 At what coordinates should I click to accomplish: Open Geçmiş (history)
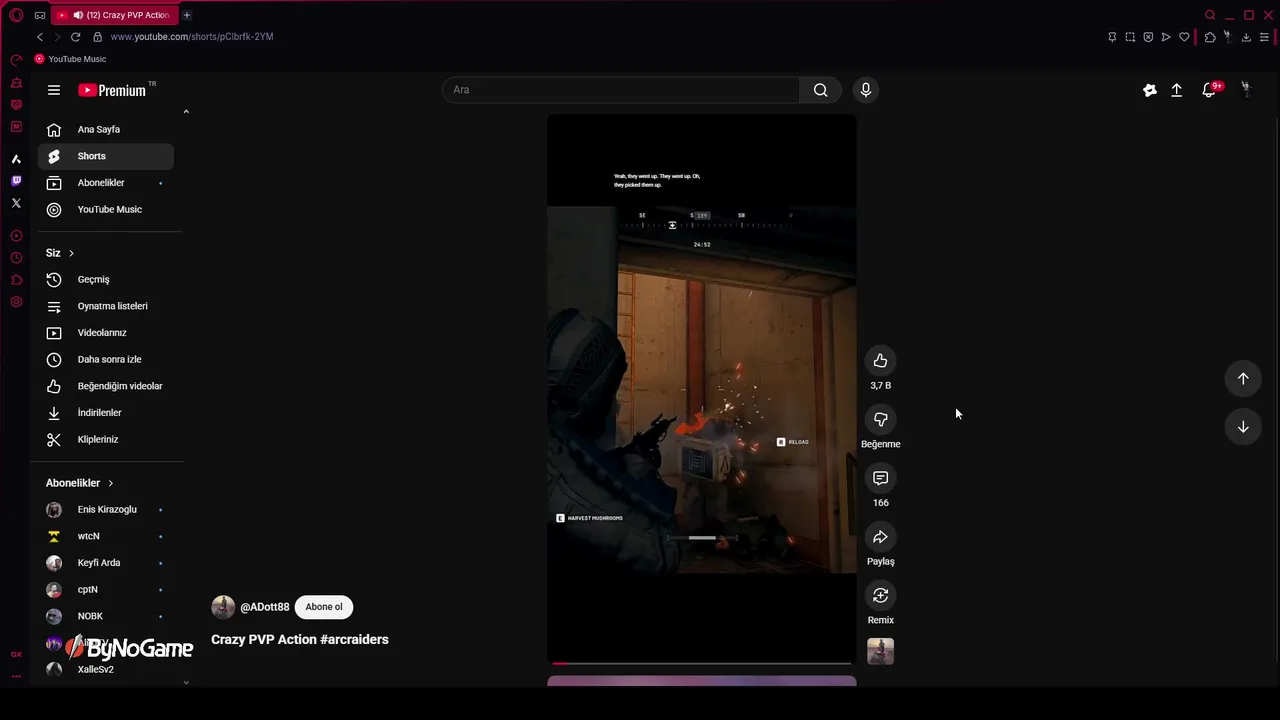coord(106,280)
